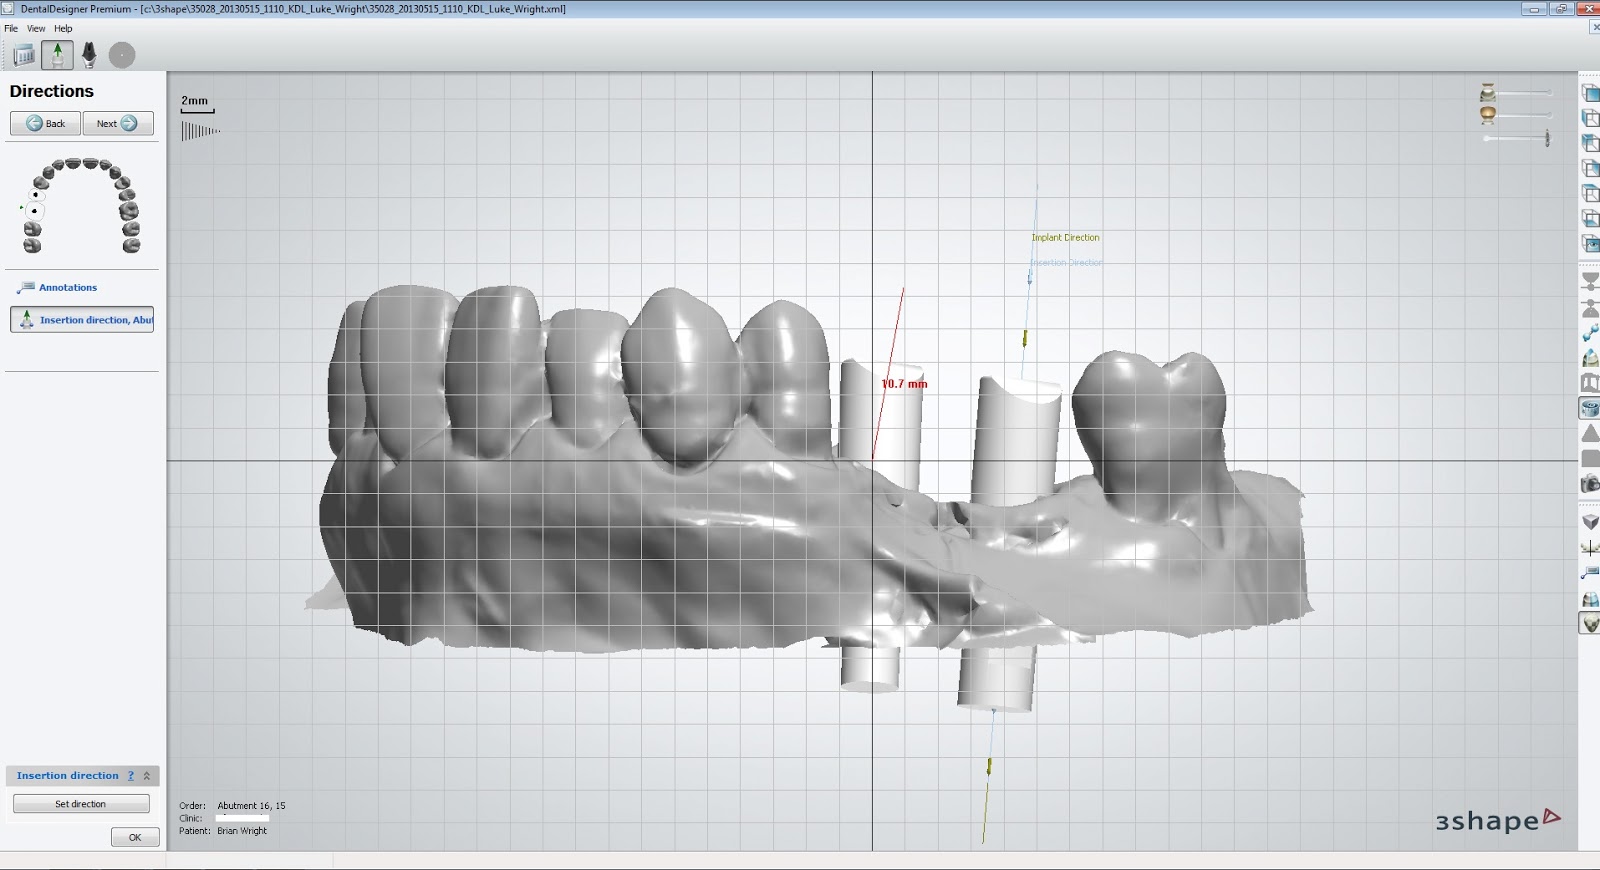Open the order overview step icon

pyautogui.click(x=24, y=55)
